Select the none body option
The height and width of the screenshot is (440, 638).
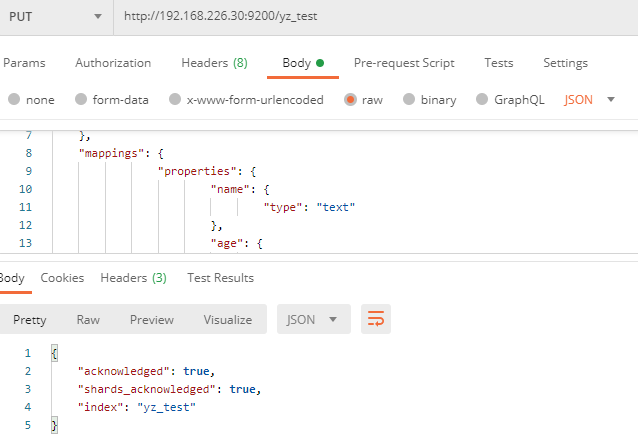[x=14, y=100]
